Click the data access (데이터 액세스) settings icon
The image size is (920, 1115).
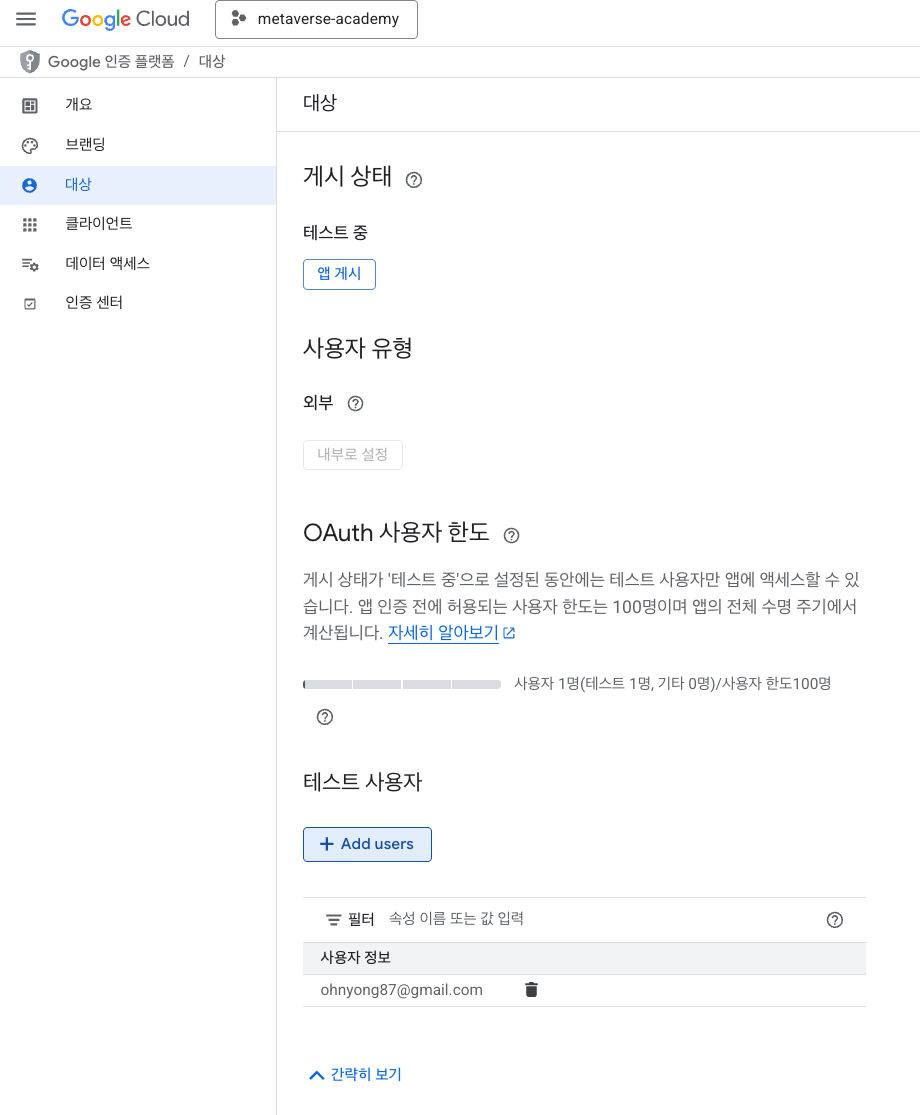coord(30,265)
